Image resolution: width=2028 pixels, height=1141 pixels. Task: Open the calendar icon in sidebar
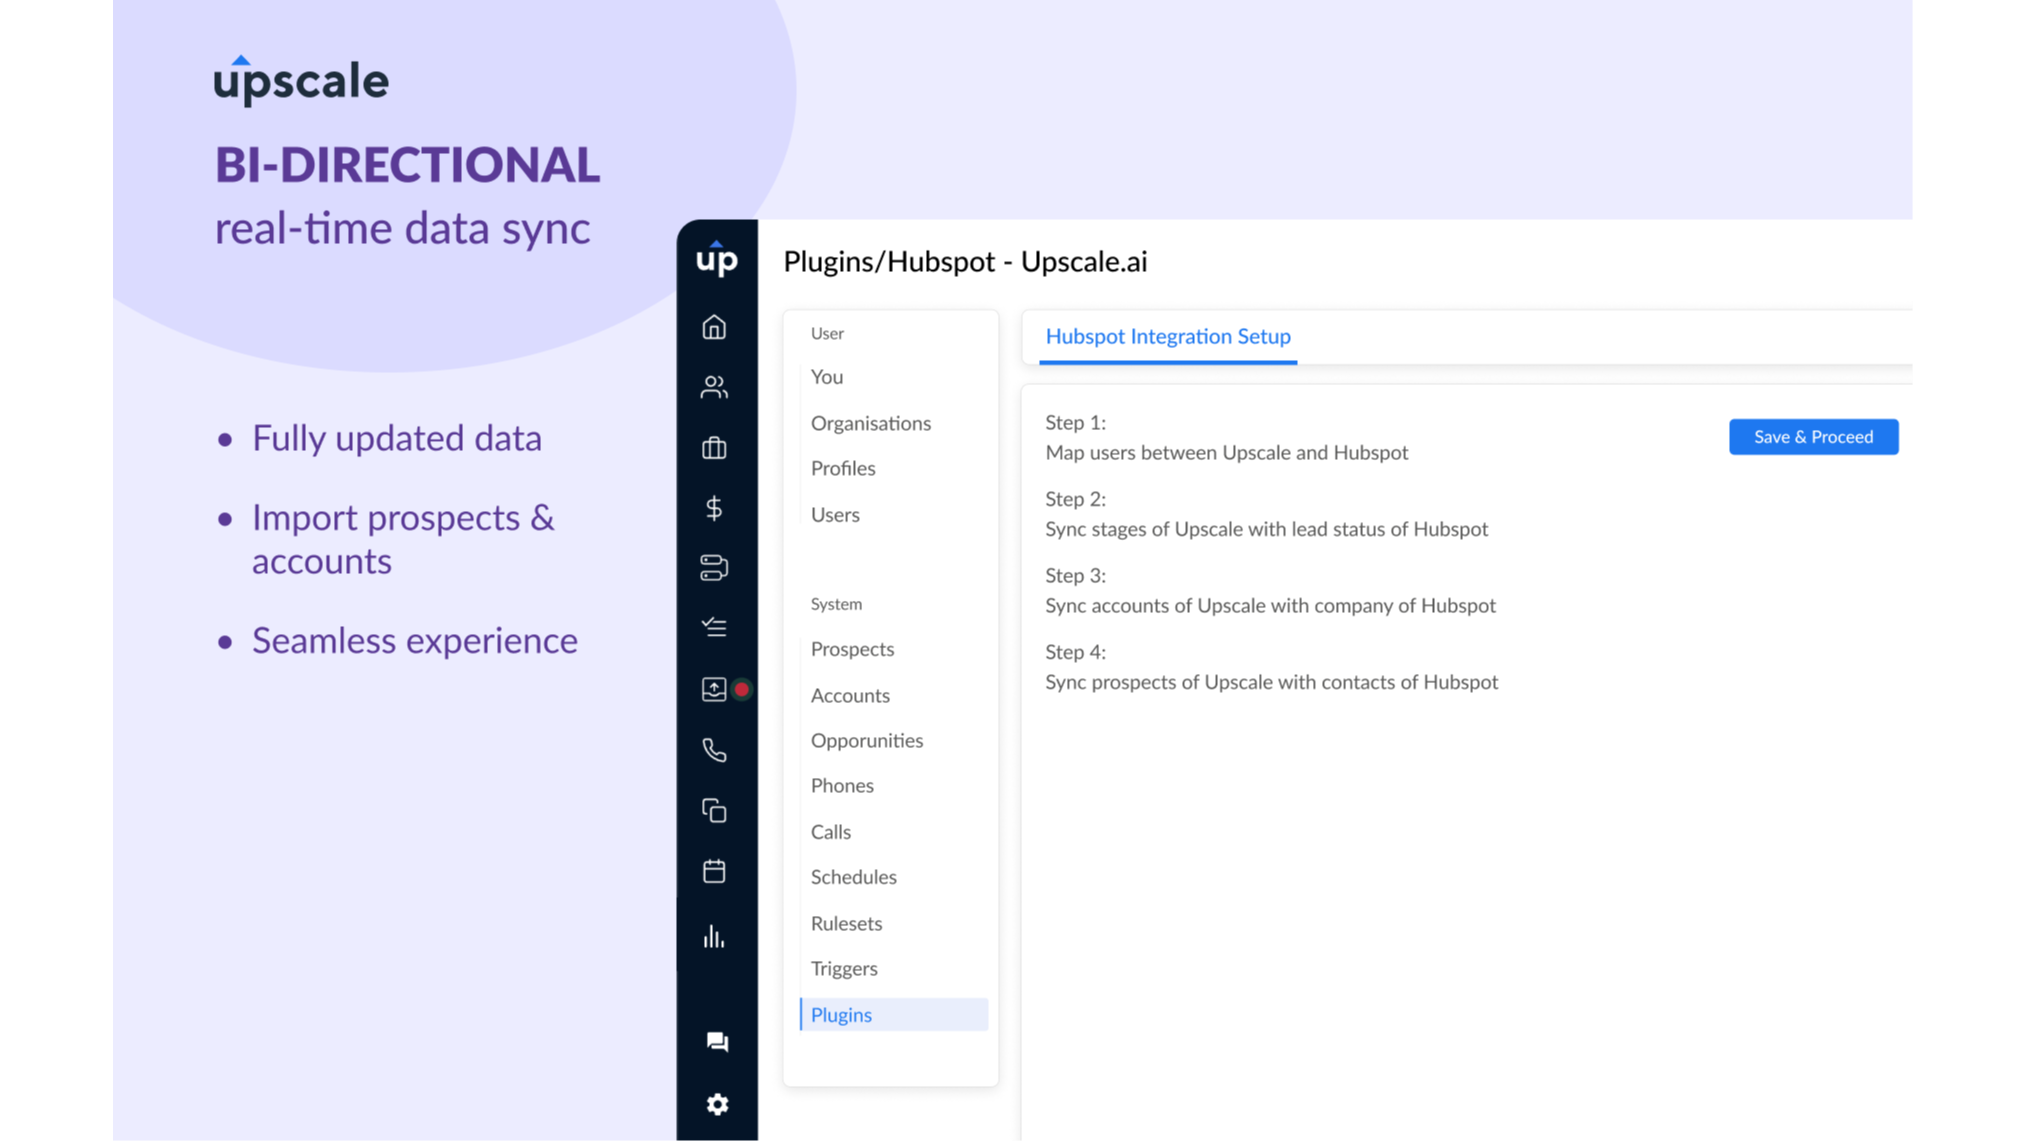tap(715, 871)
